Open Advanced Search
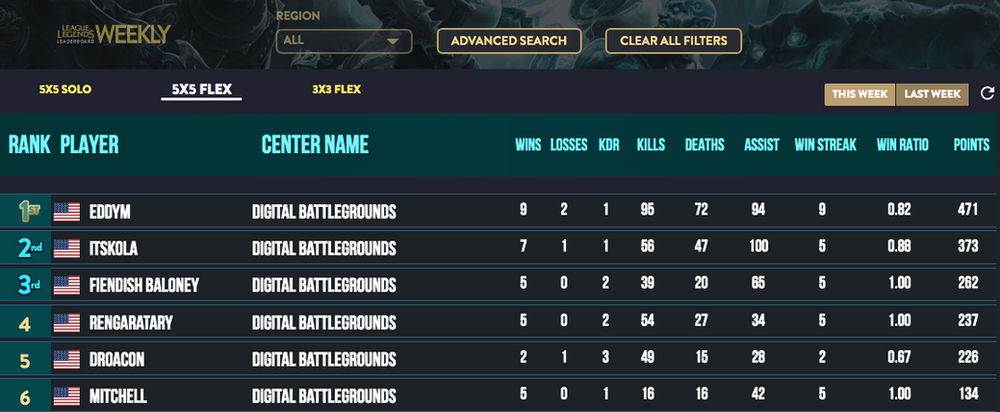This screenshot has height=412, width=1000. [x=509, y=41]
